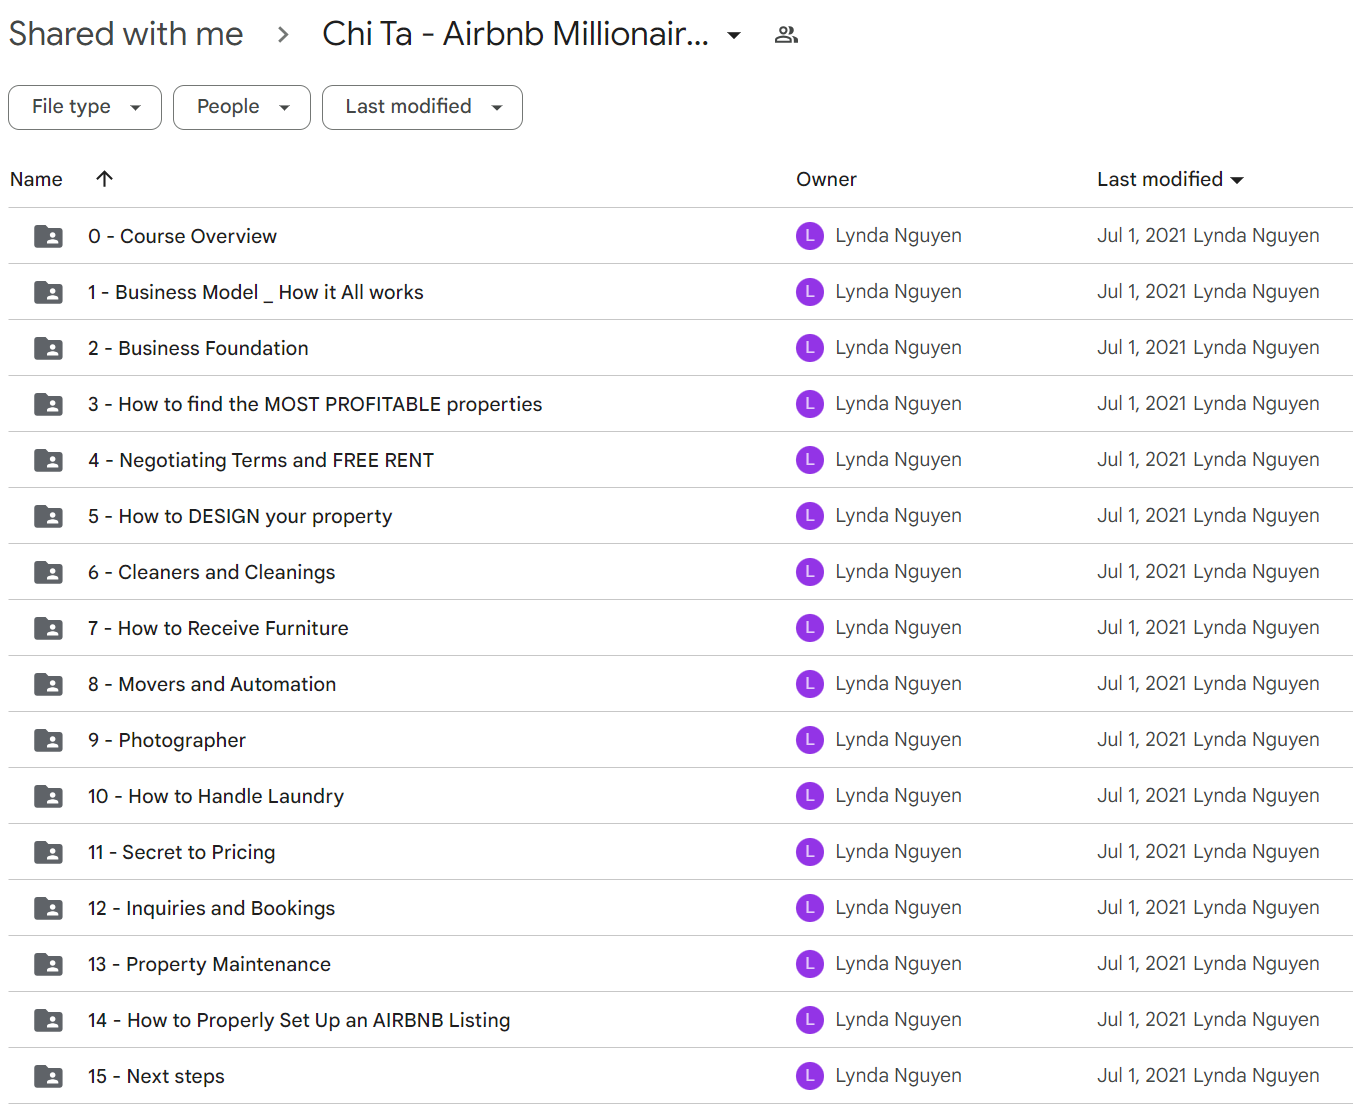1353x1108 pixels.
Task: Click folder icon for 11 - Secret to Pricing
Action: click(48, 852)
